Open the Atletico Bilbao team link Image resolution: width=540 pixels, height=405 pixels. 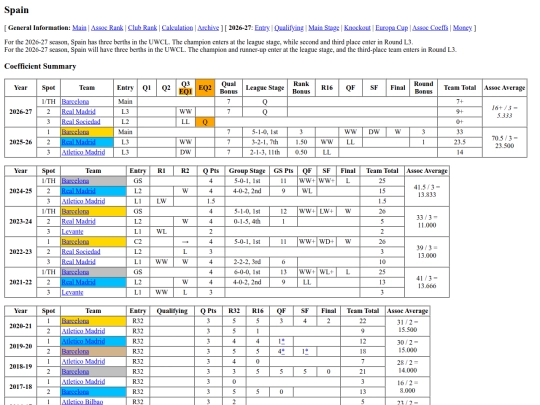point(82,402)
